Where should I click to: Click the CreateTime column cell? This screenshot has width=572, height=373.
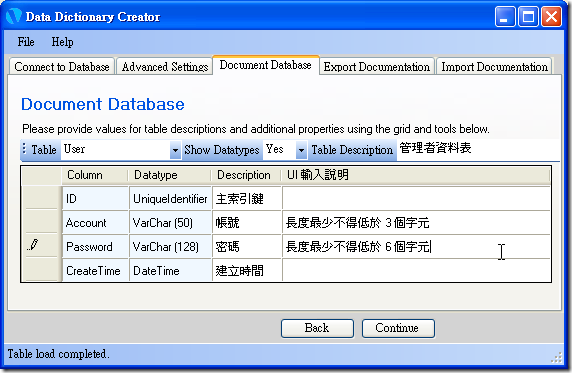pyautogui.click(x=96, y=270)
